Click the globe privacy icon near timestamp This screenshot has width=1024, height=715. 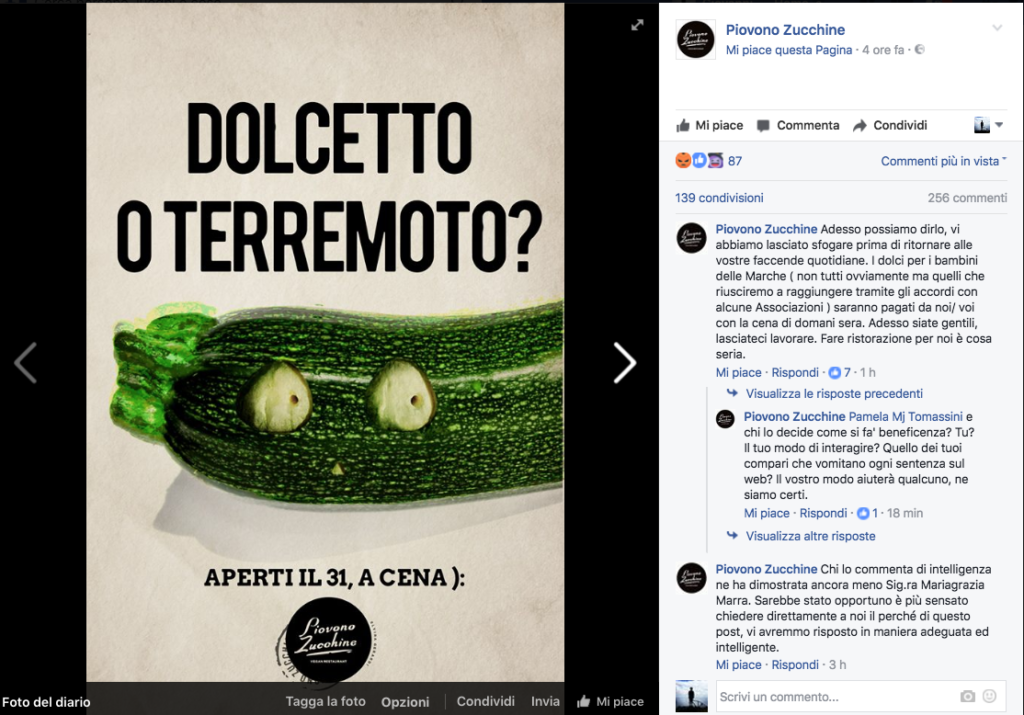click(920, 50)
